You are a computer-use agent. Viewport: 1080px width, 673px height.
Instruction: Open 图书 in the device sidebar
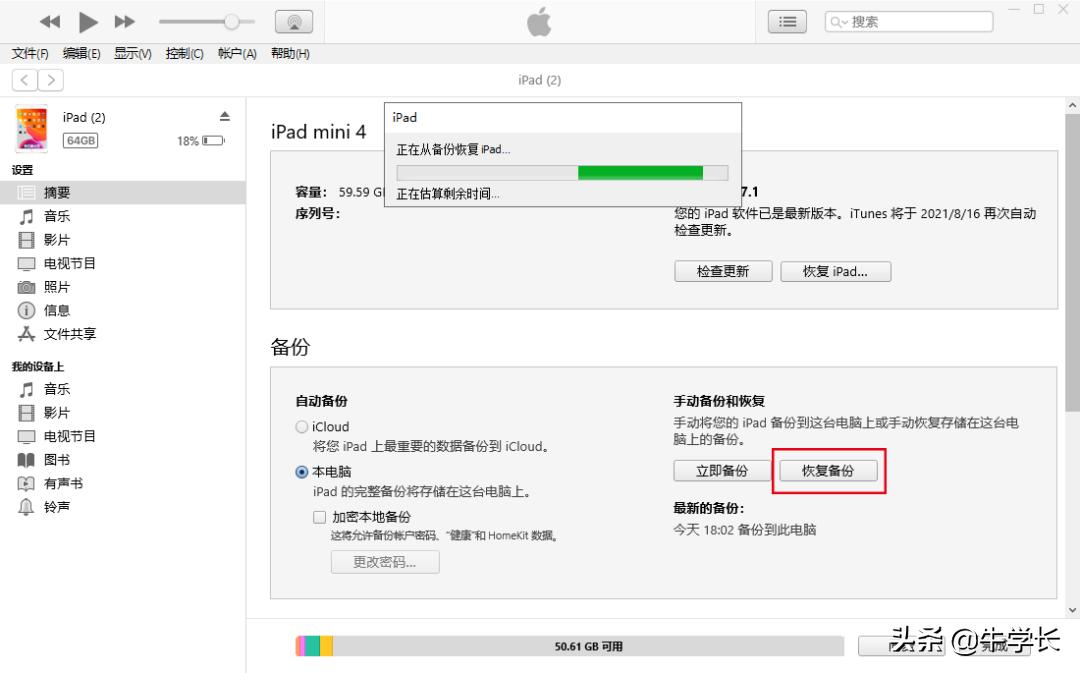(x=55, y=460)
